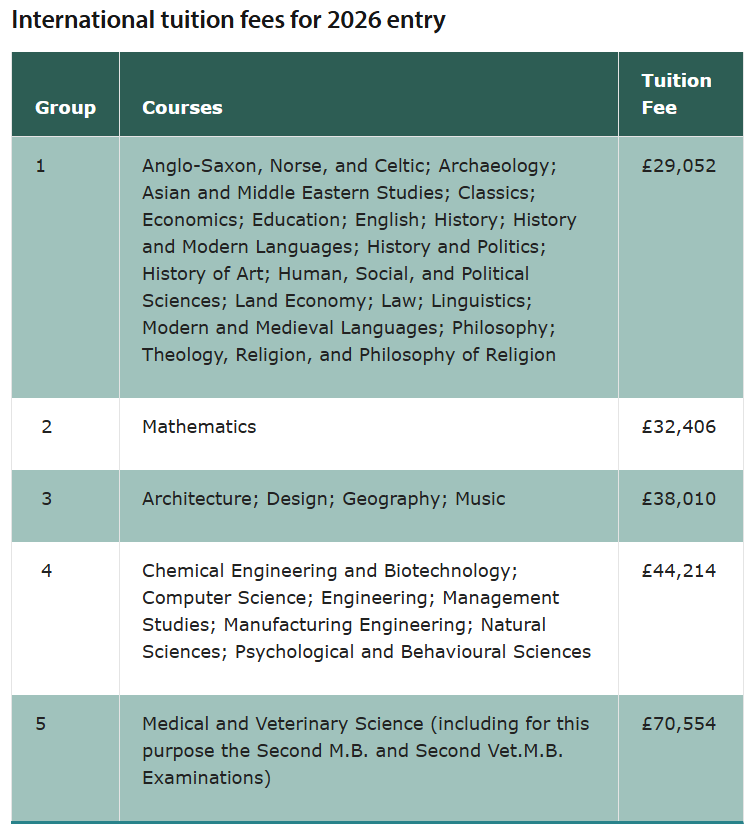Select the Group 2 number cell
Screen dimensions: 752x830
tap(47, 427)
